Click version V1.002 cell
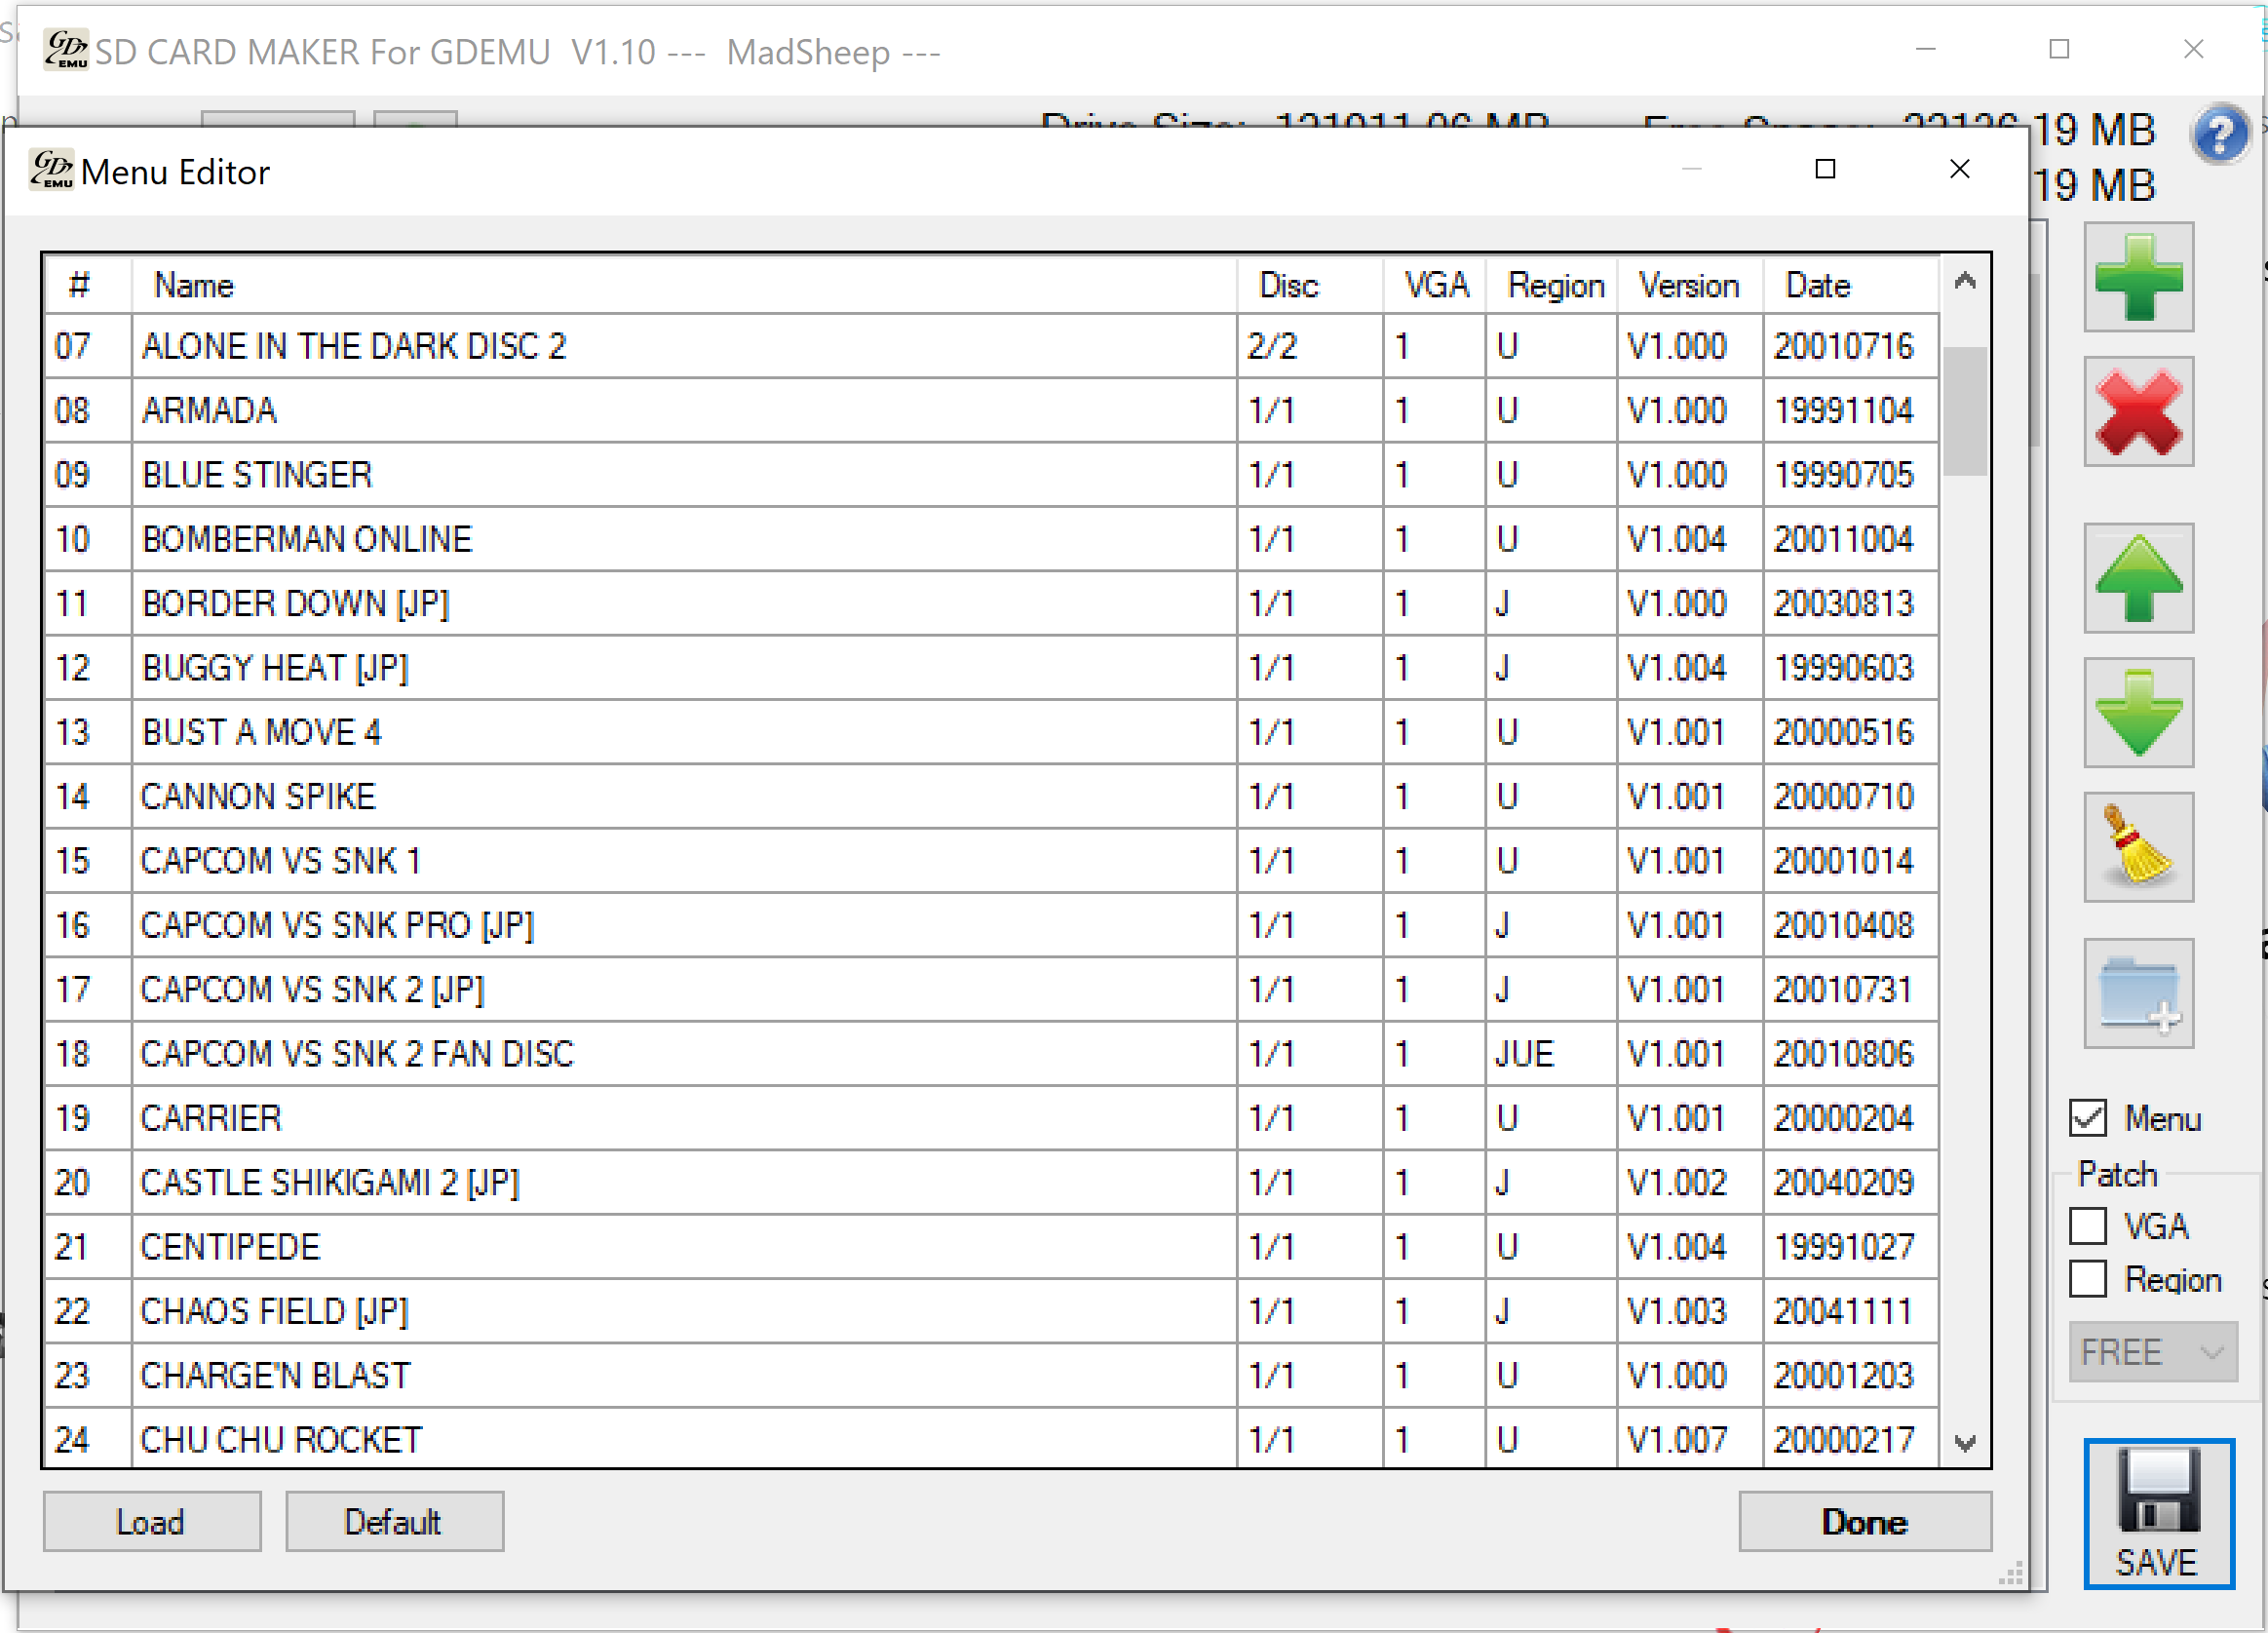Image resolution: width=2268 pixels, height=1633 pixels. click(1689, 1182)
